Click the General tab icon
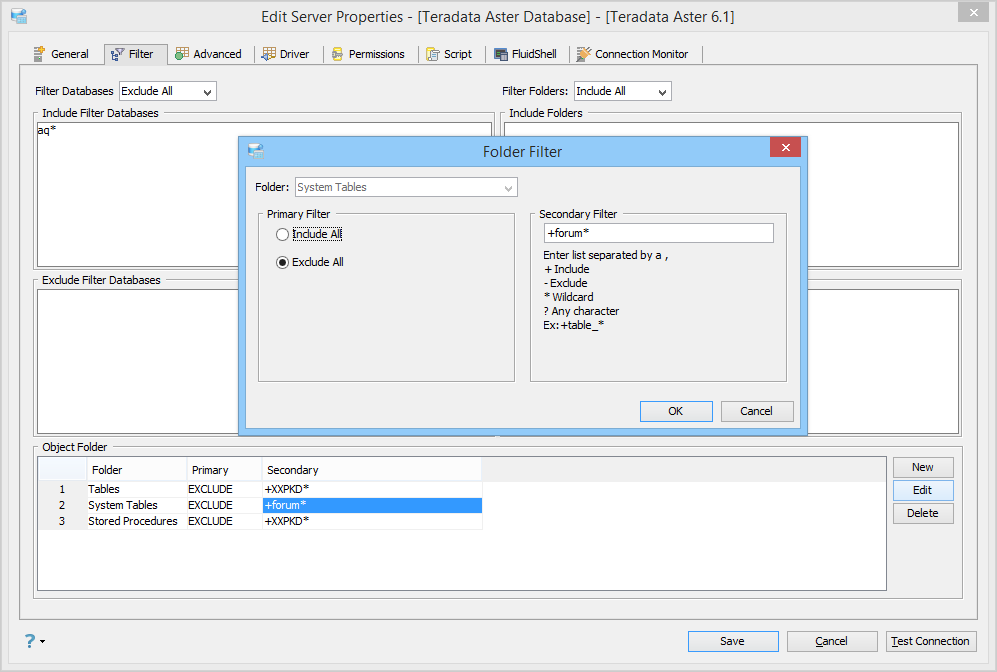This screenshot has width=997, height=672. (39, 54)
